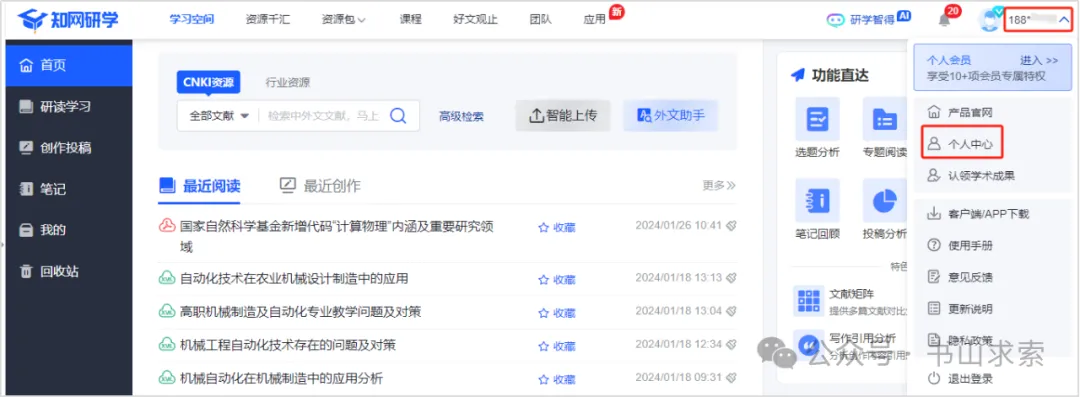
Task: Click the user avatar icon
Action: pyautogui.click(x=989, y=20)
